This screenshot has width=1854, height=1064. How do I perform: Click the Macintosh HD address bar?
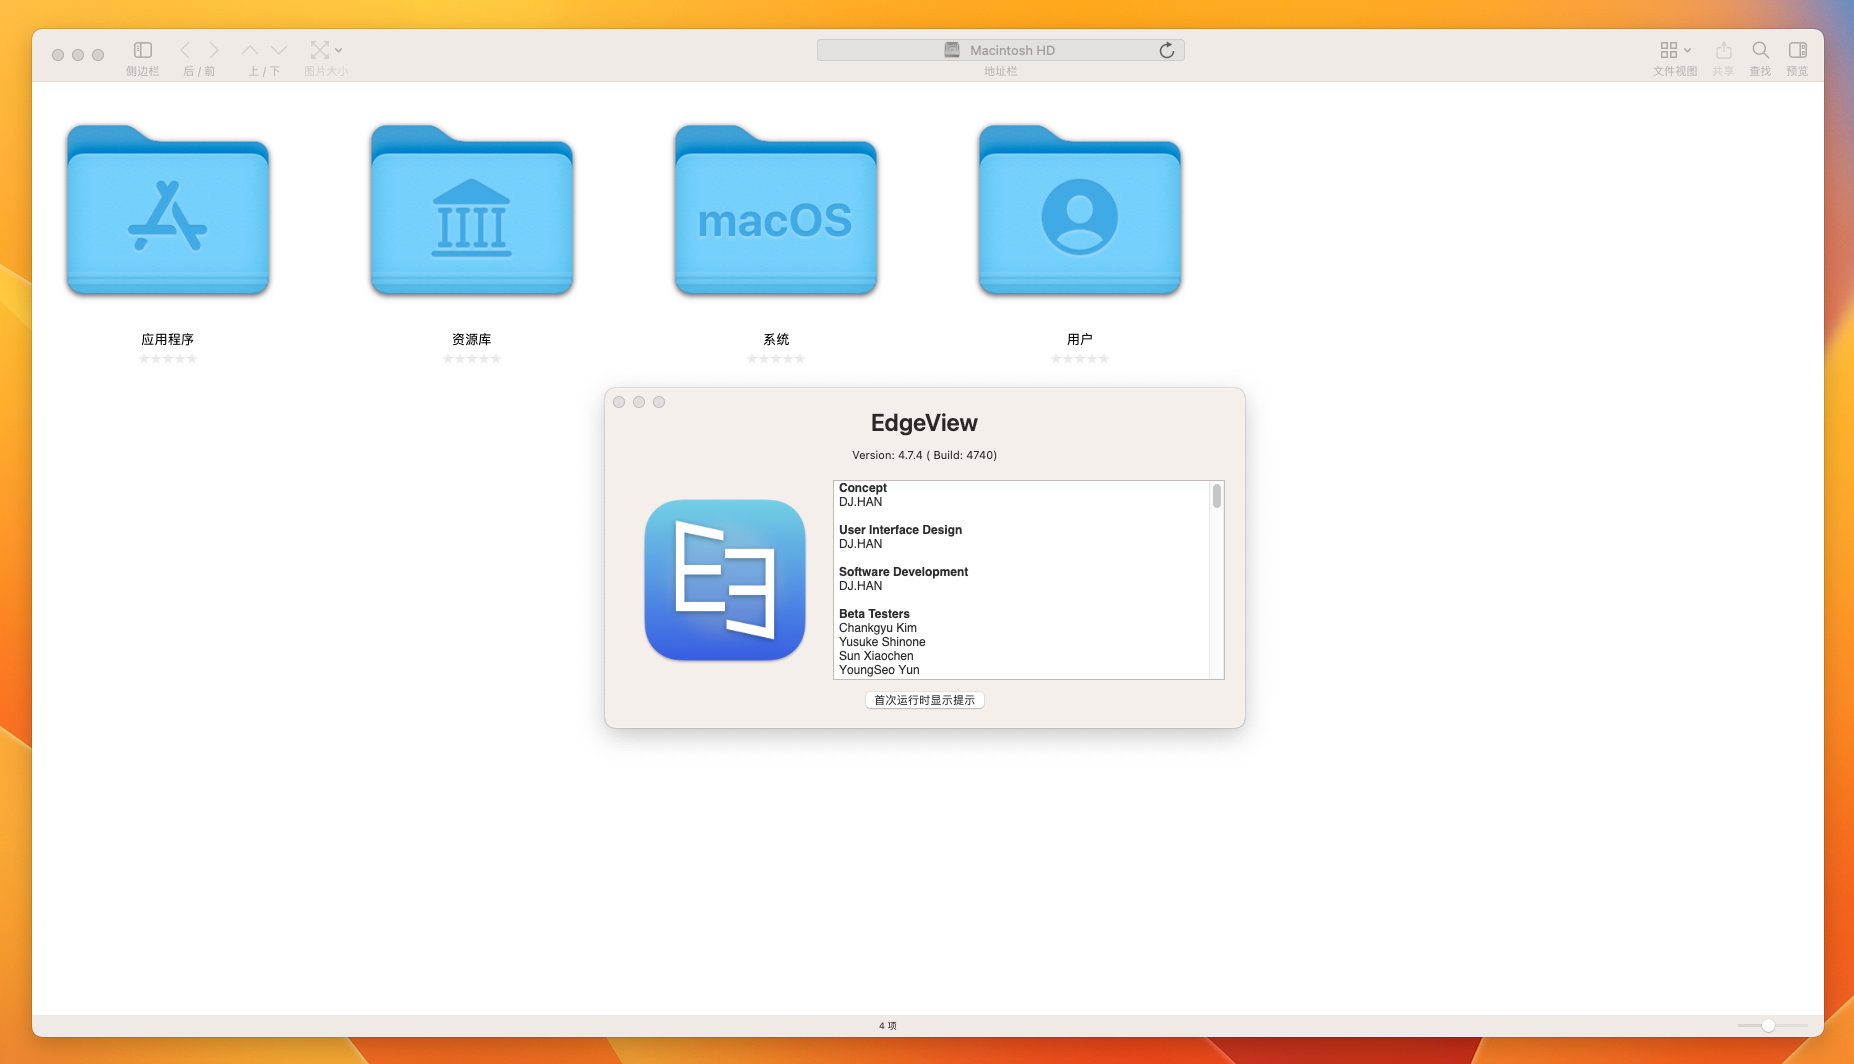point(1000,50)
